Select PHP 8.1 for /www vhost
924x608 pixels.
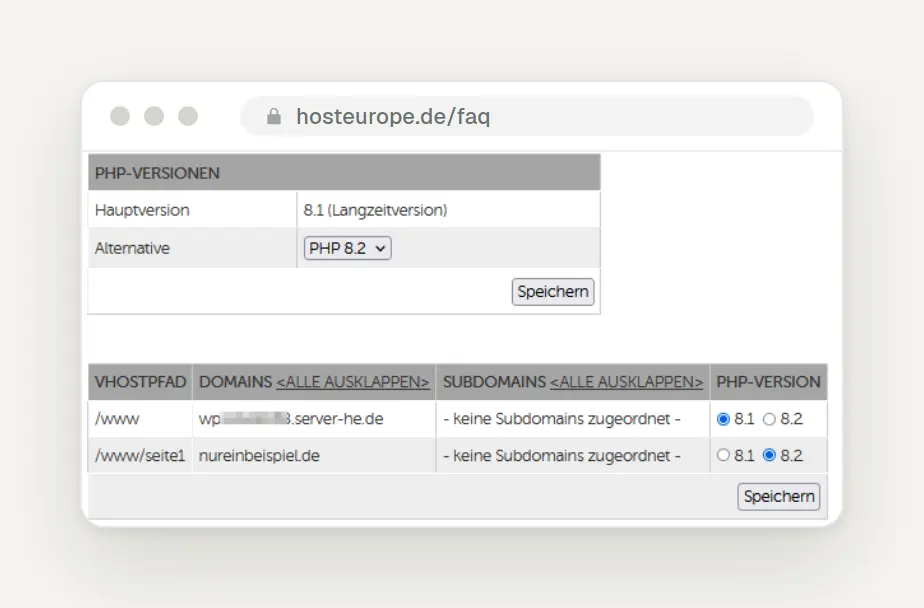pos(723,419)
